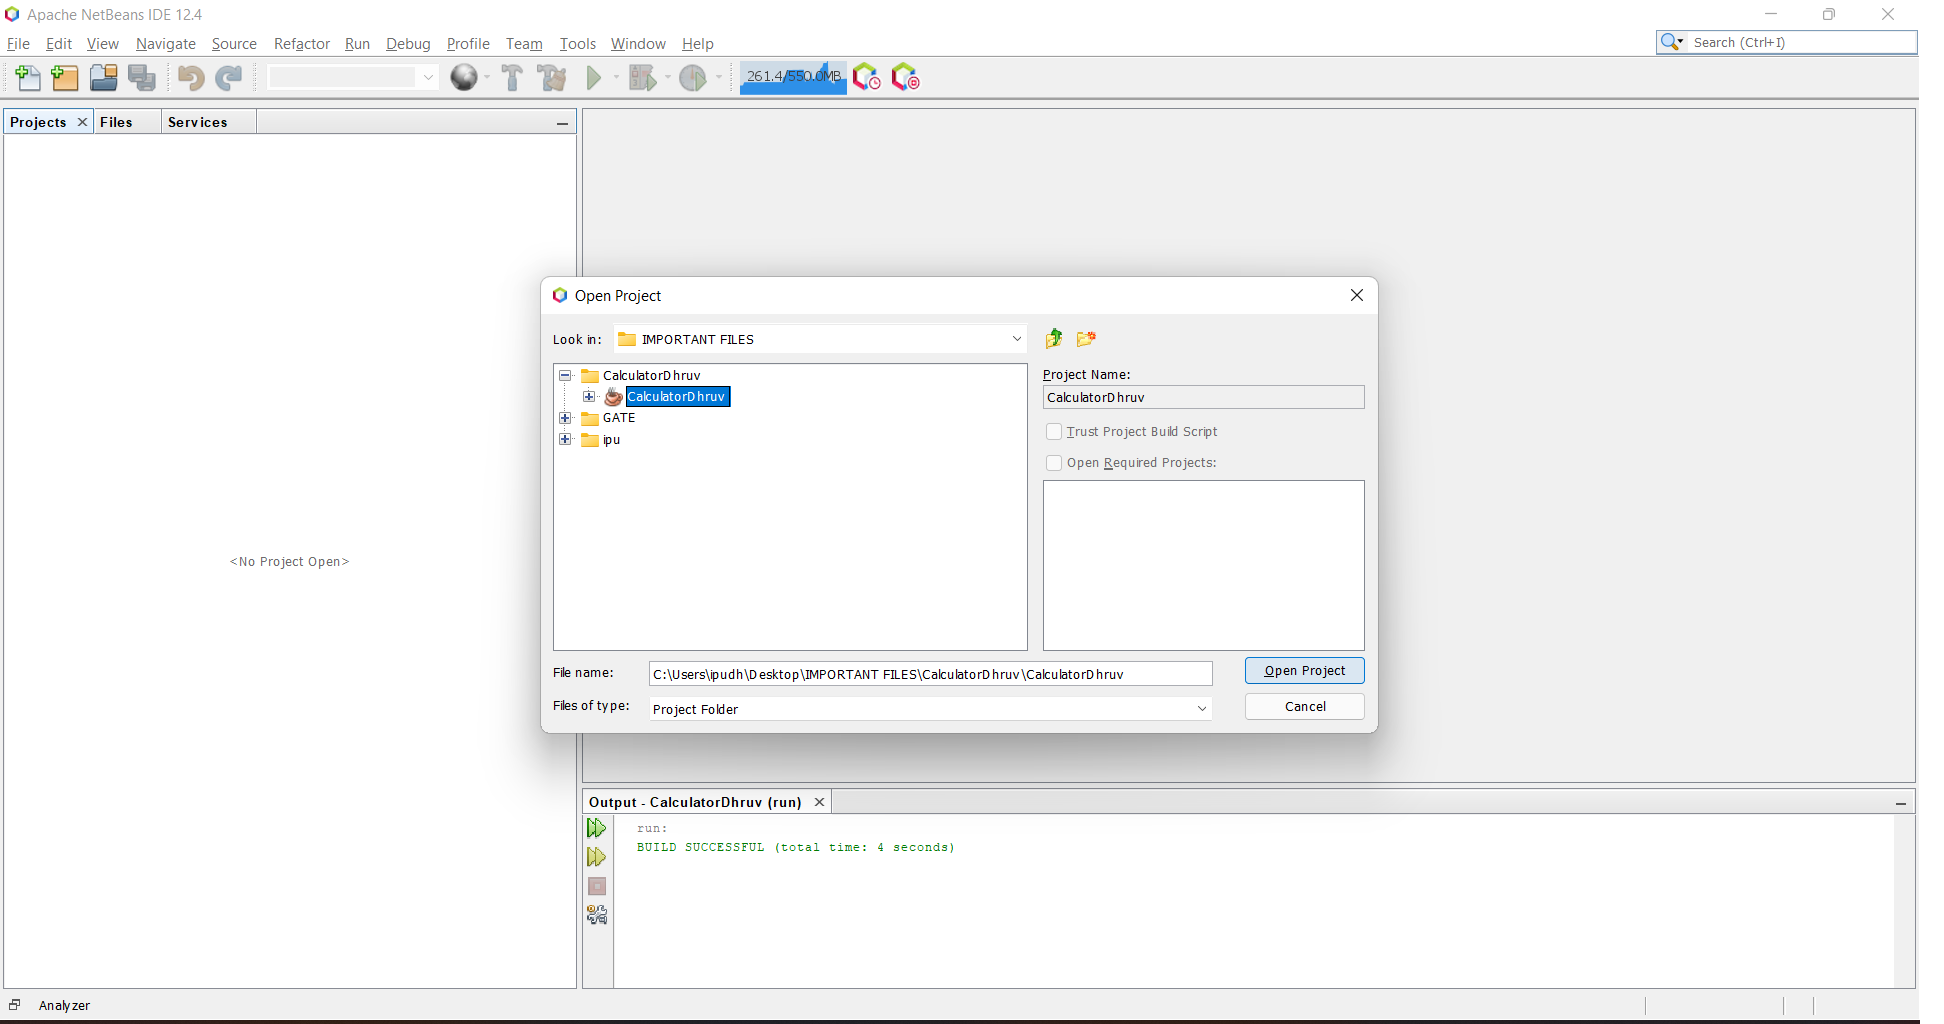Cancel the Open Project dialog
This screenshot has width=1944, height=1024.
click(1304, 706)
